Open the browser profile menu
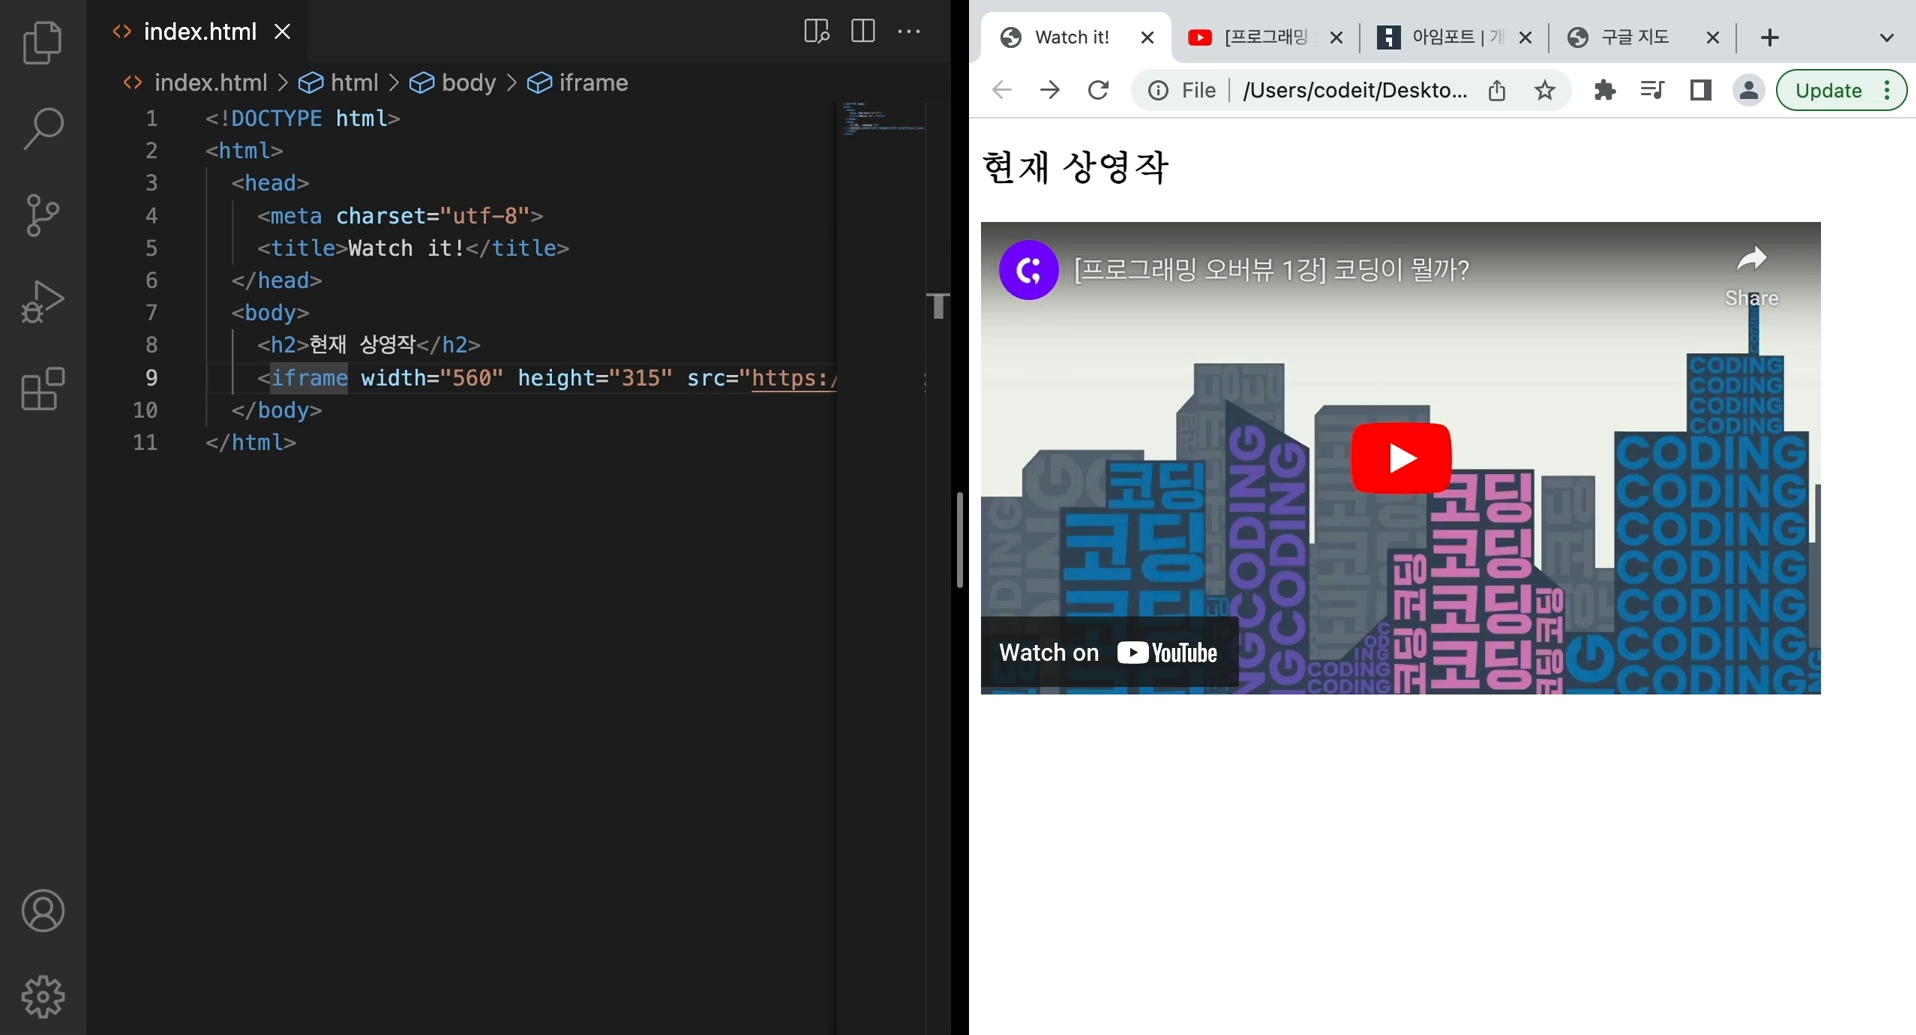This screenshot has width=1916, height=1035. click(1748, 90)
